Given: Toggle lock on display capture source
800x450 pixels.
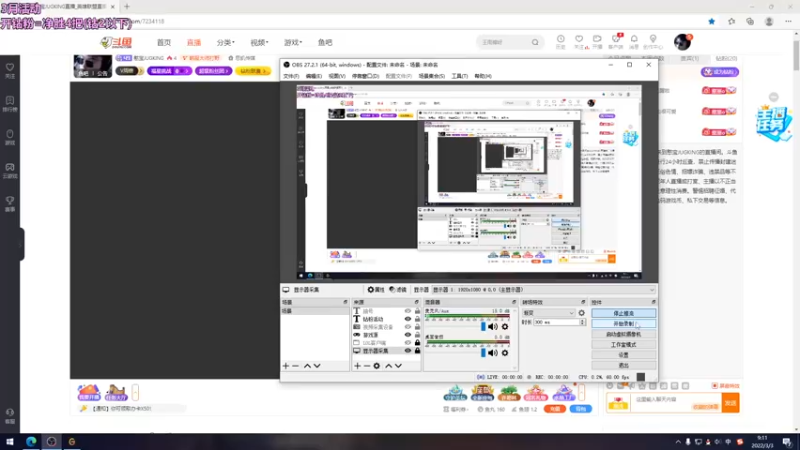Looking at the screenshot, I should 417,351.
